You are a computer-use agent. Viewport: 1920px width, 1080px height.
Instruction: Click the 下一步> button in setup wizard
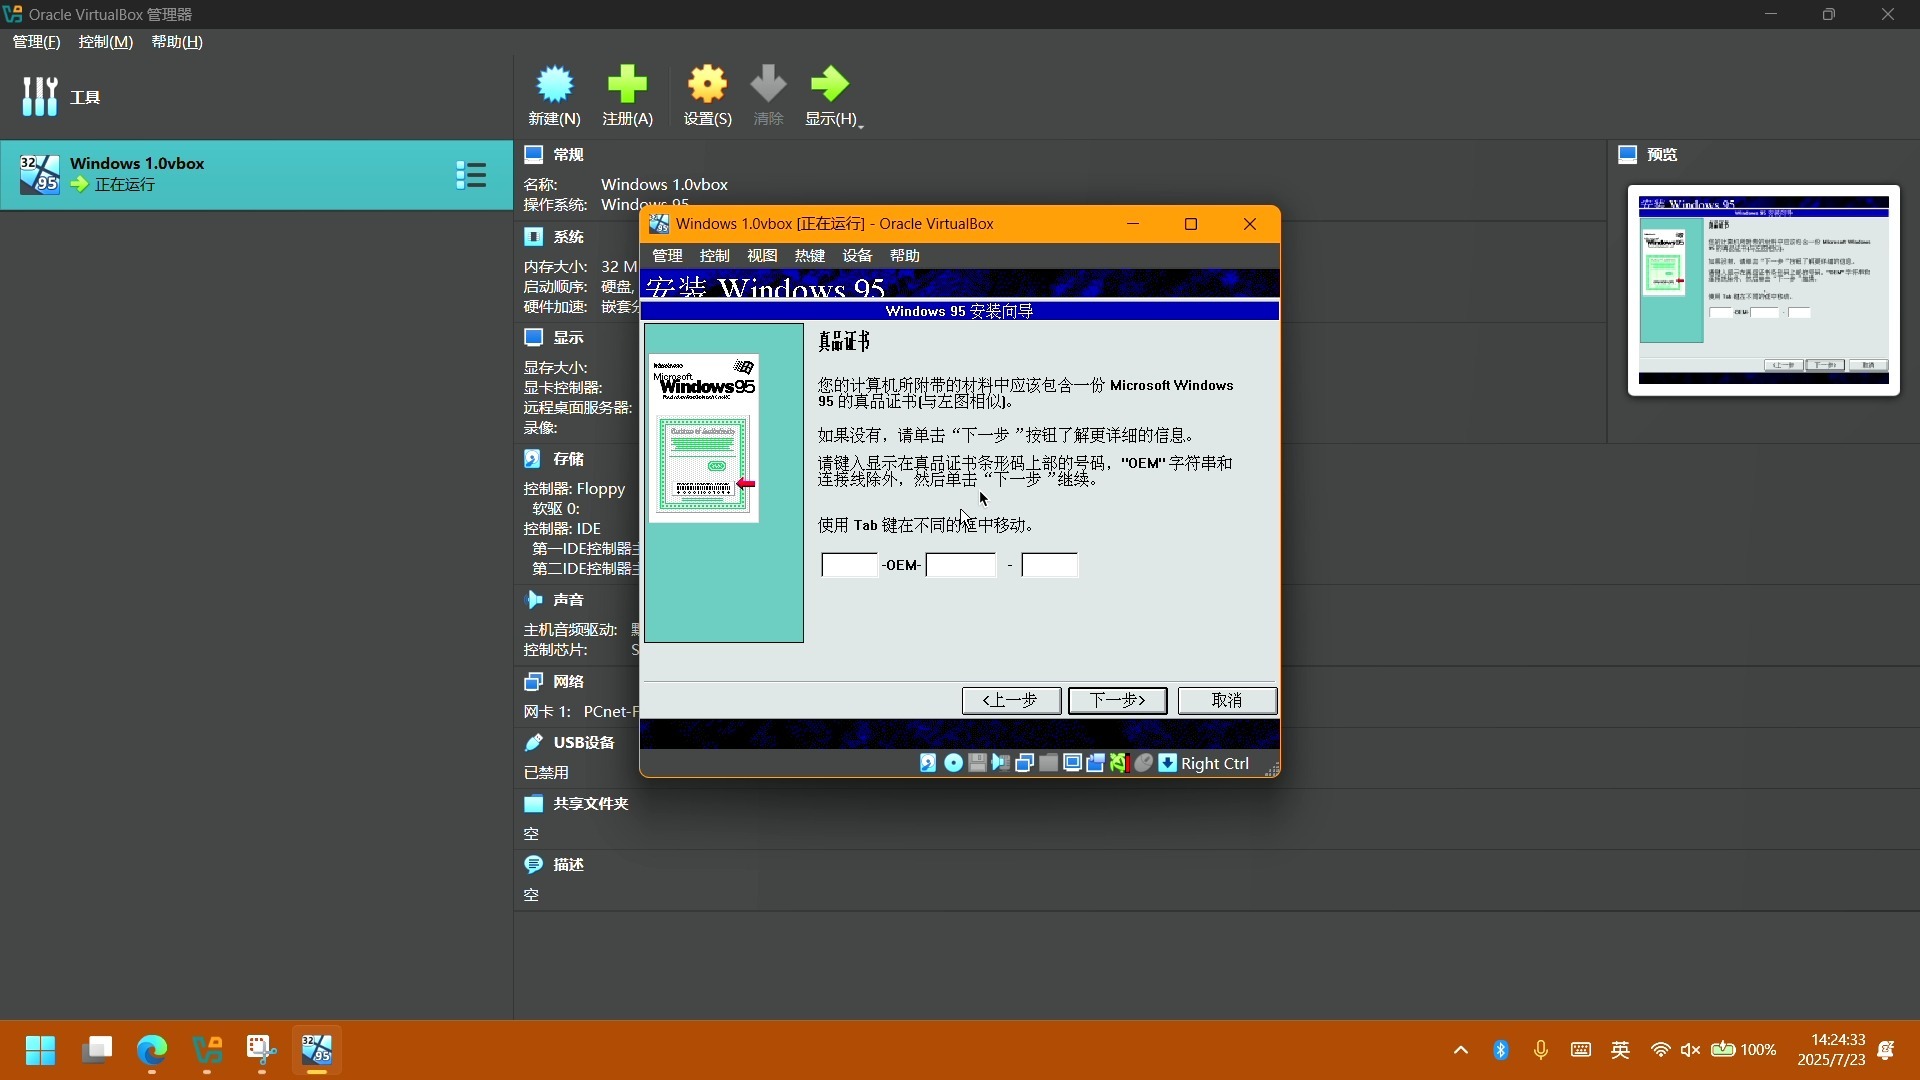[1117, 701]
